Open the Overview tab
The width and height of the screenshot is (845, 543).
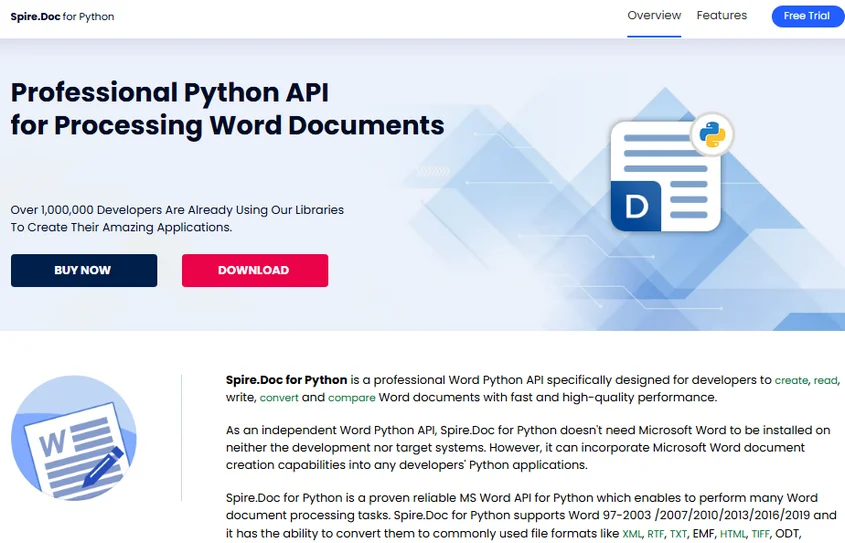(x=654, y=16)
